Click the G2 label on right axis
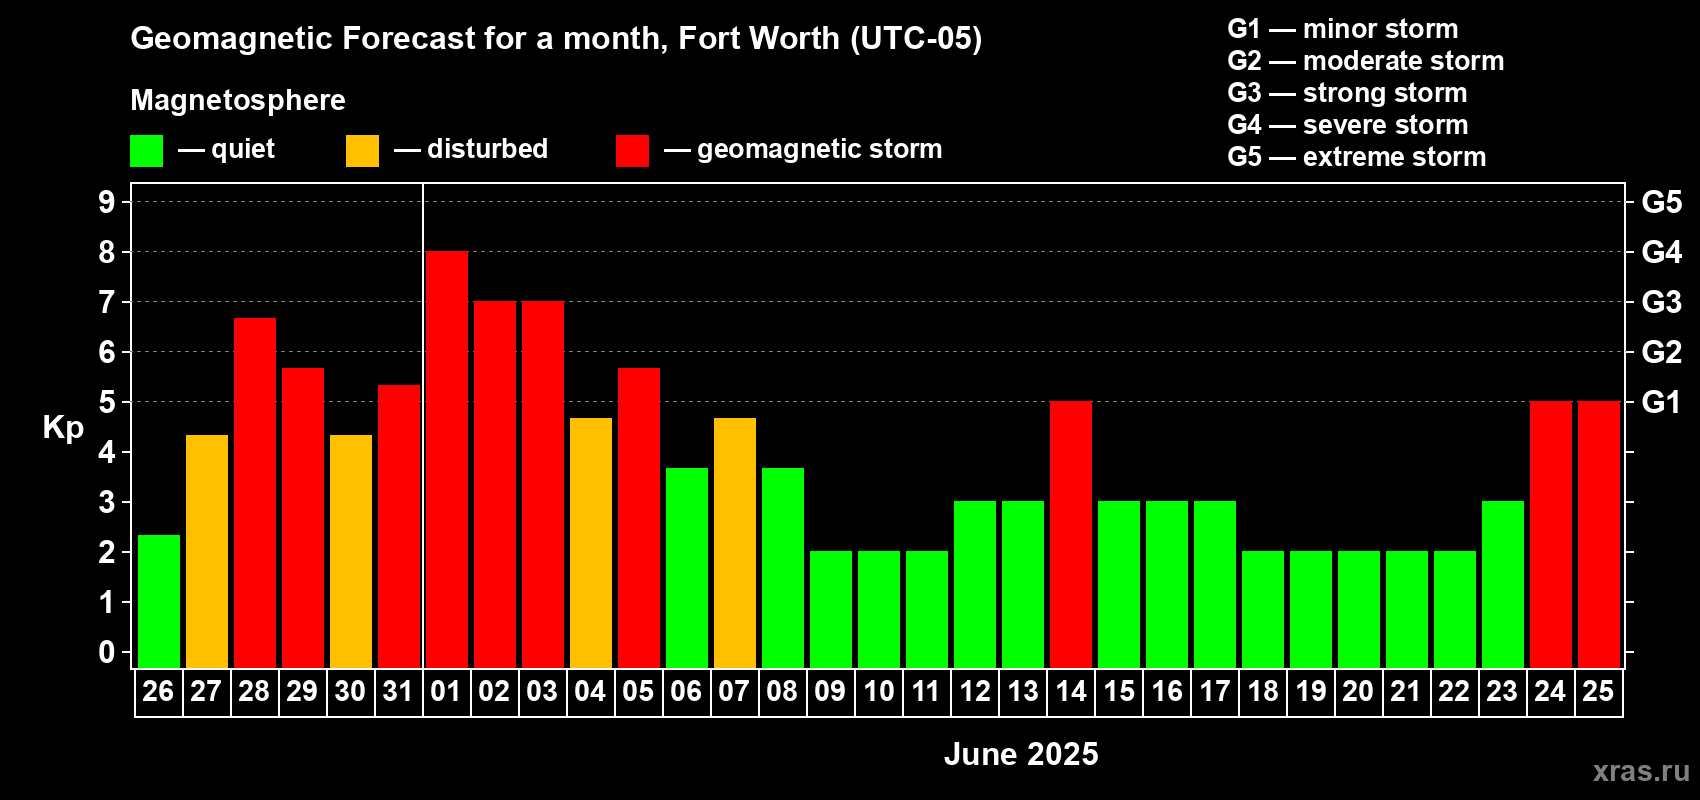Image resolution: width=1700 pixels, height=800 pixels. click(x=1661, y=352)
